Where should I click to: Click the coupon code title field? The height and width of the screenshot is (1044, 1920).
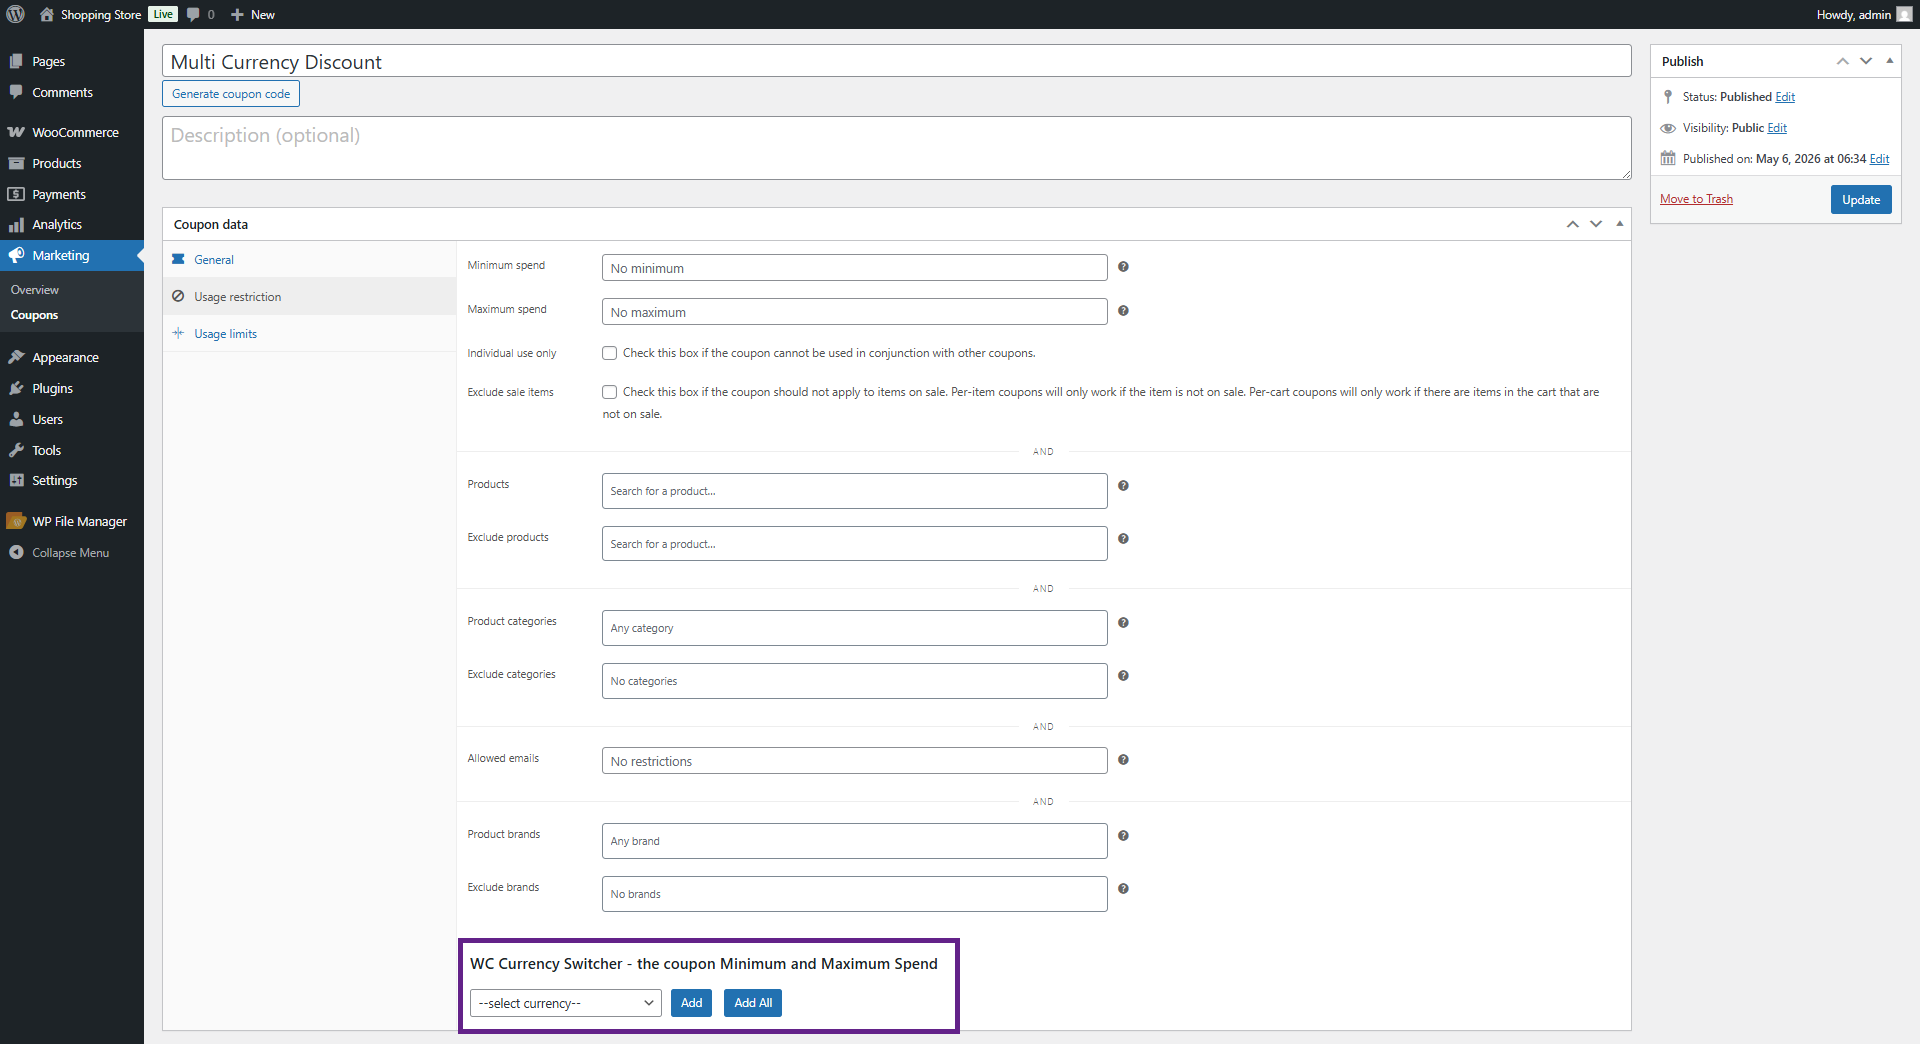tap(896, 61)
